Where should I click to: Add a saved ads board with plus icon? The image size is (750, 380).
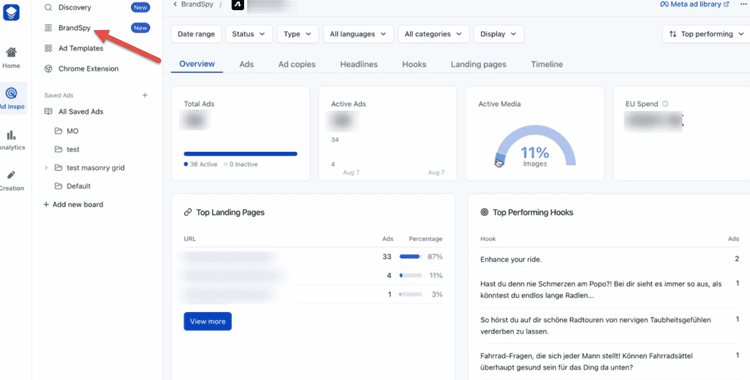point(145,95)
